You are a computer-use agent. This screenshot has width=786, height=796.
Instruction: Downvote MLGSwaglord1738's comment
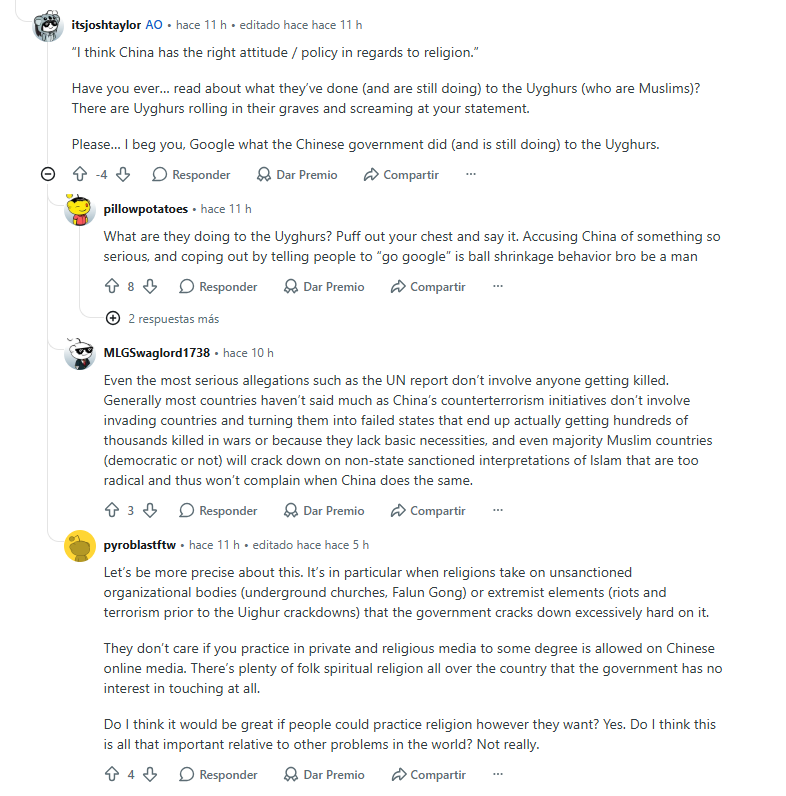(150, 511)
